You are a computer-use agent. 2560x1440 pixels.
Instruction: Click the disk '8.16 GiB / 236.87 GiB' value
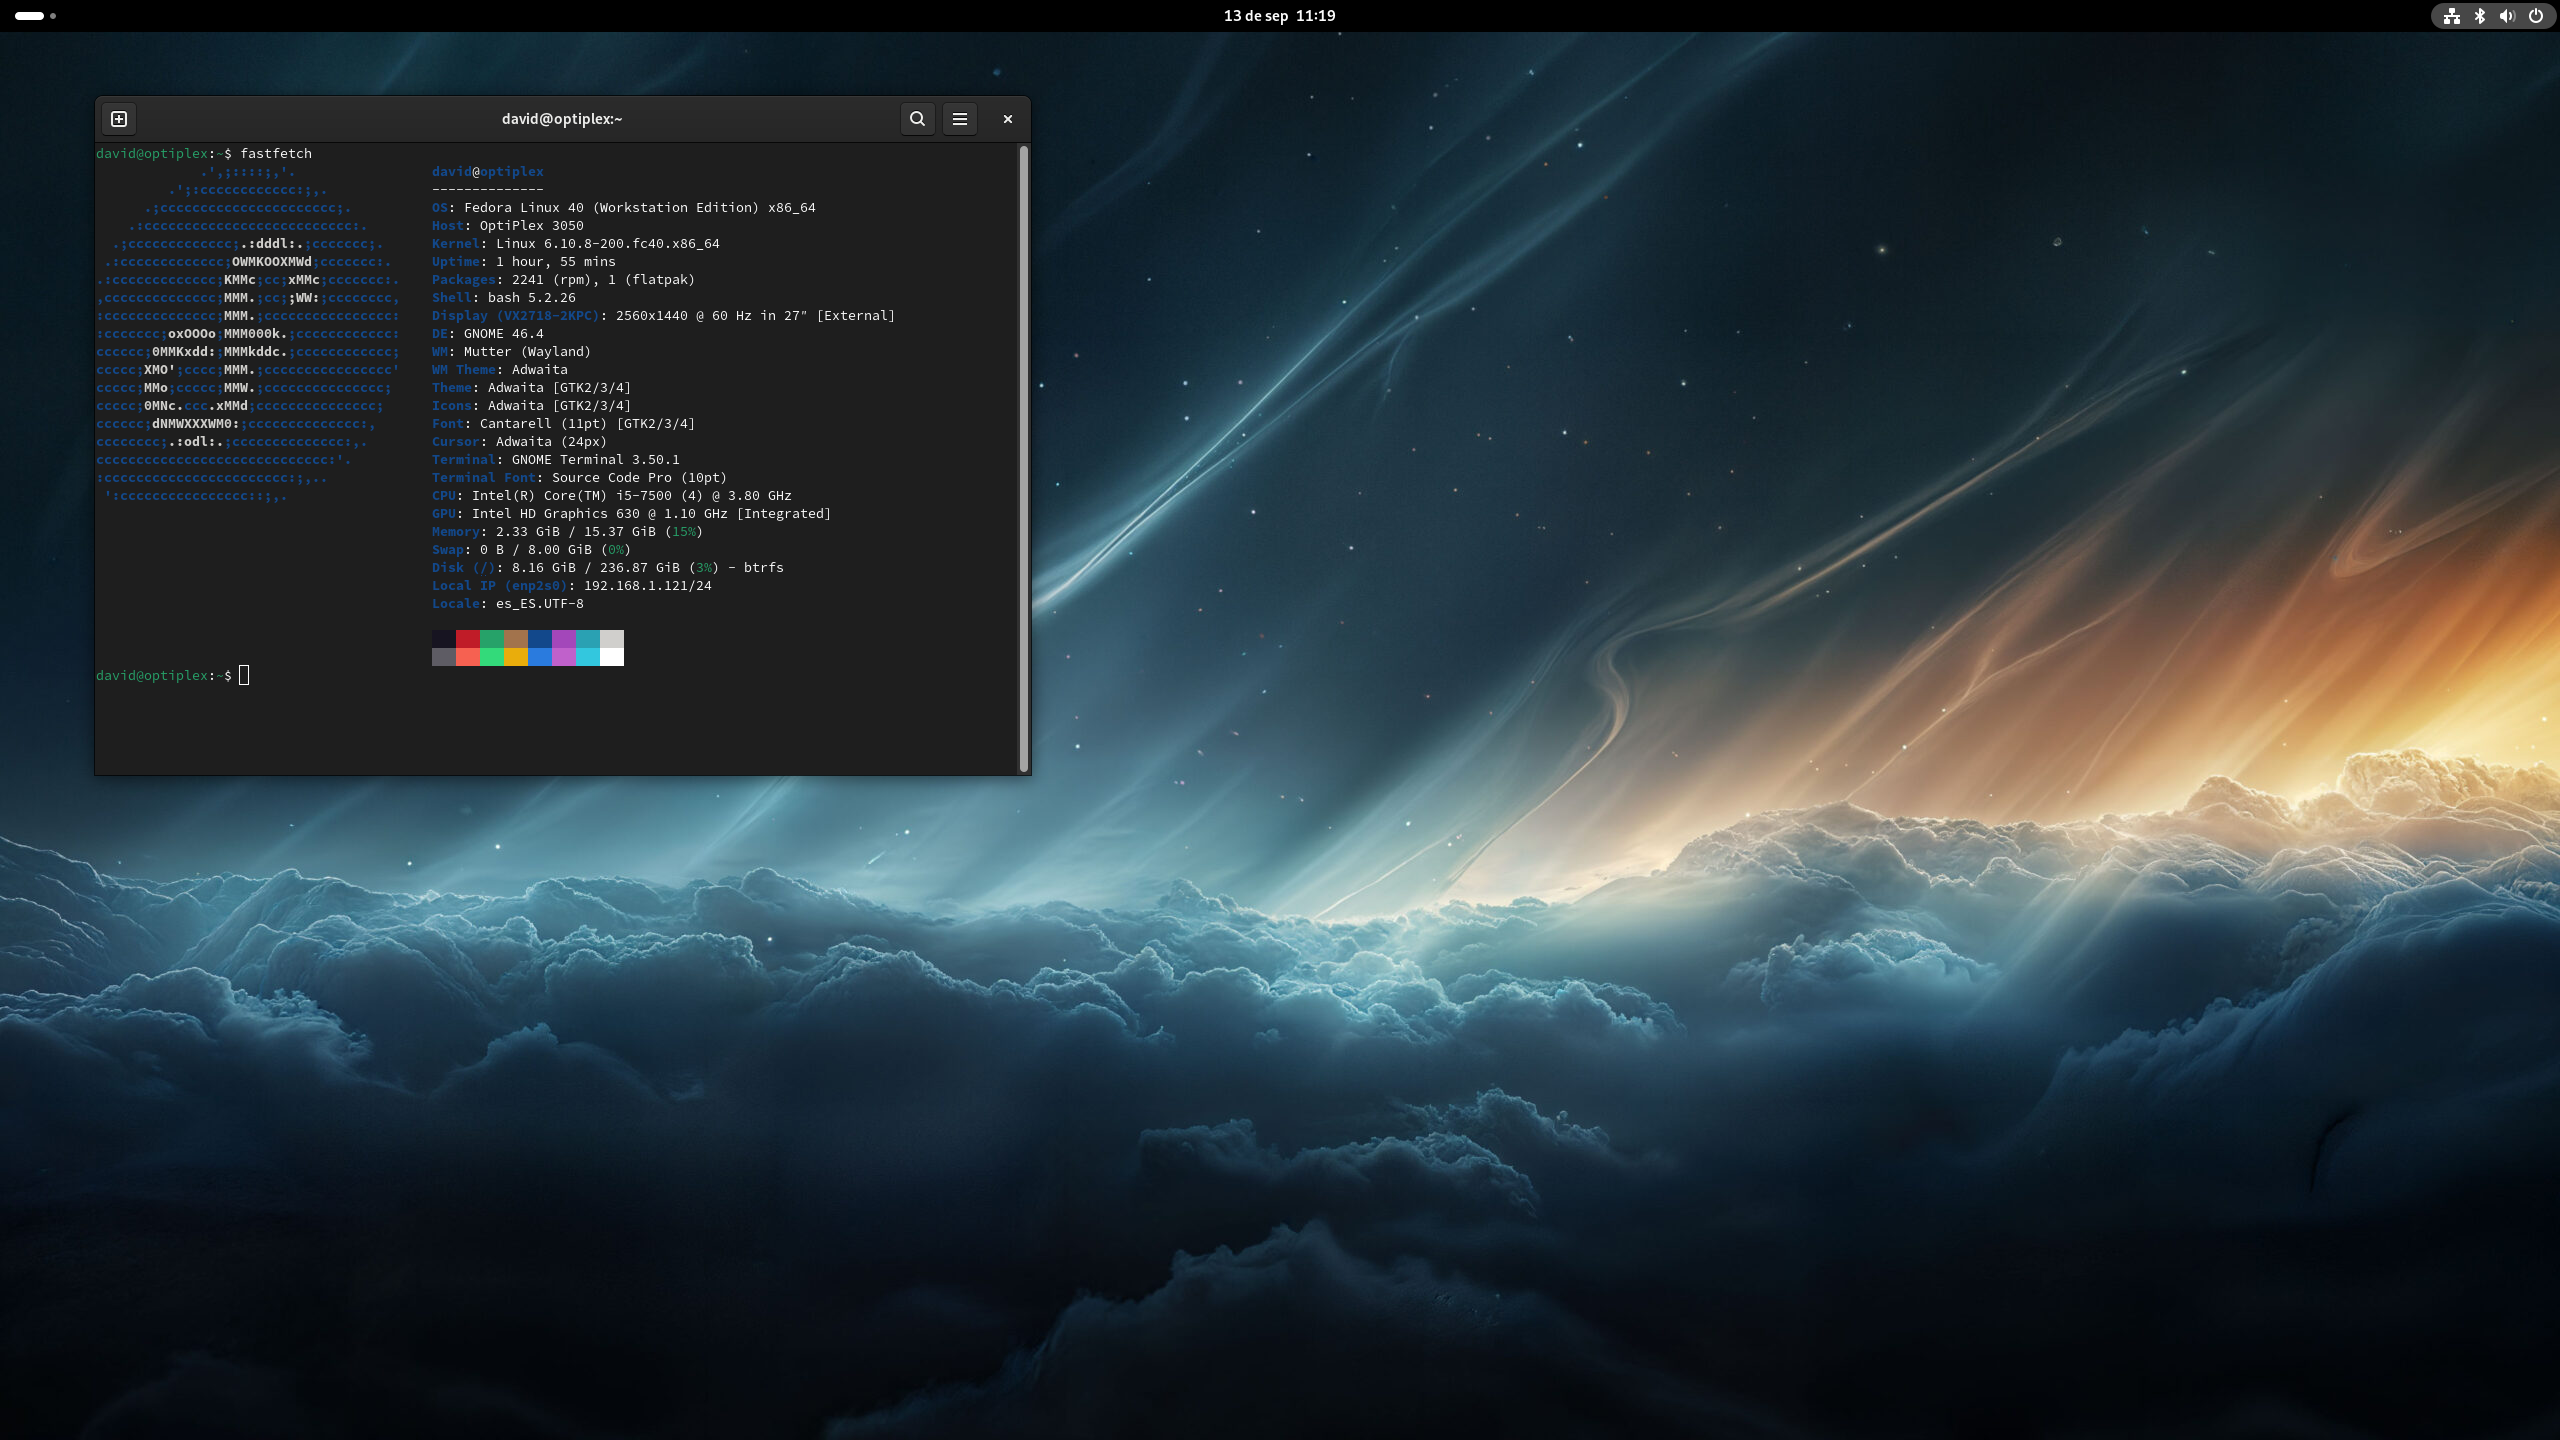[596, 568]
